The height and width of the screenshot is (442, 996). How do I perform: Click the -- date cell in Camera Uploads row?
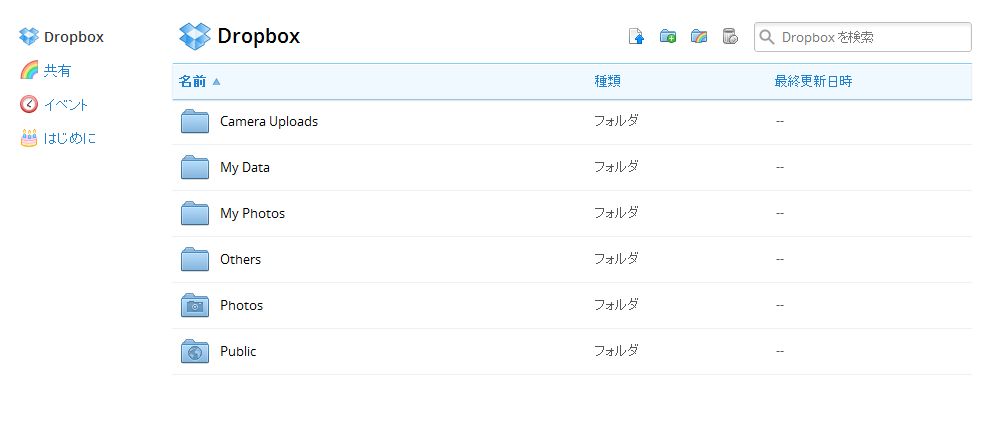(779, 121)
